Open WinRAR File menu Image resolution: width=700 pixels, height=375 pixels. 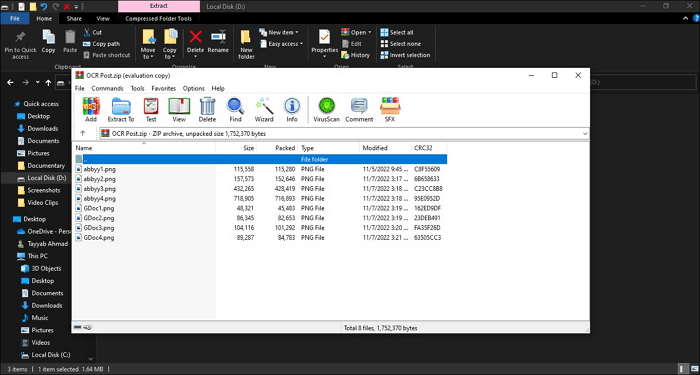click(x=79, y=88)
